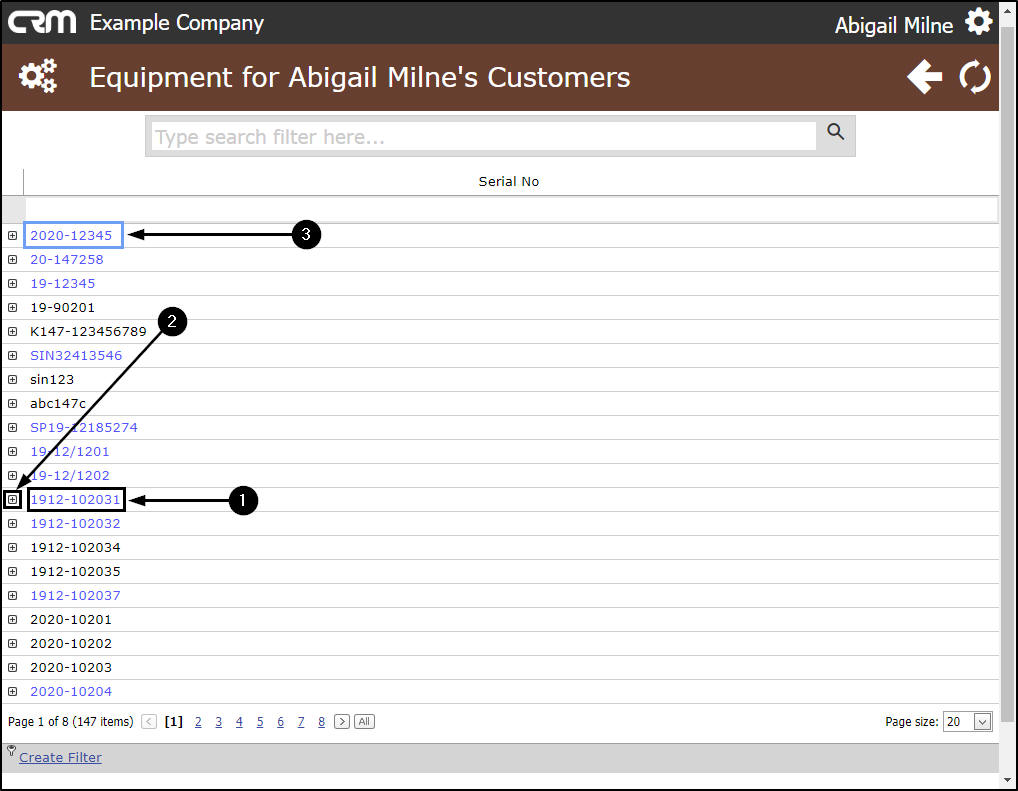Click the refresh icon in header
1018x791 pixels.
click(975, 77)
